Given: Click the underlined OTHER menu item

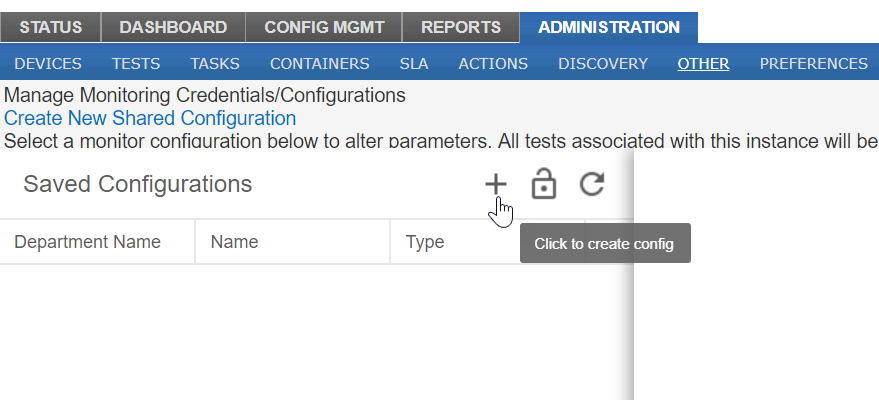Looking at the screenshot, I should click(x=703, y=64).
